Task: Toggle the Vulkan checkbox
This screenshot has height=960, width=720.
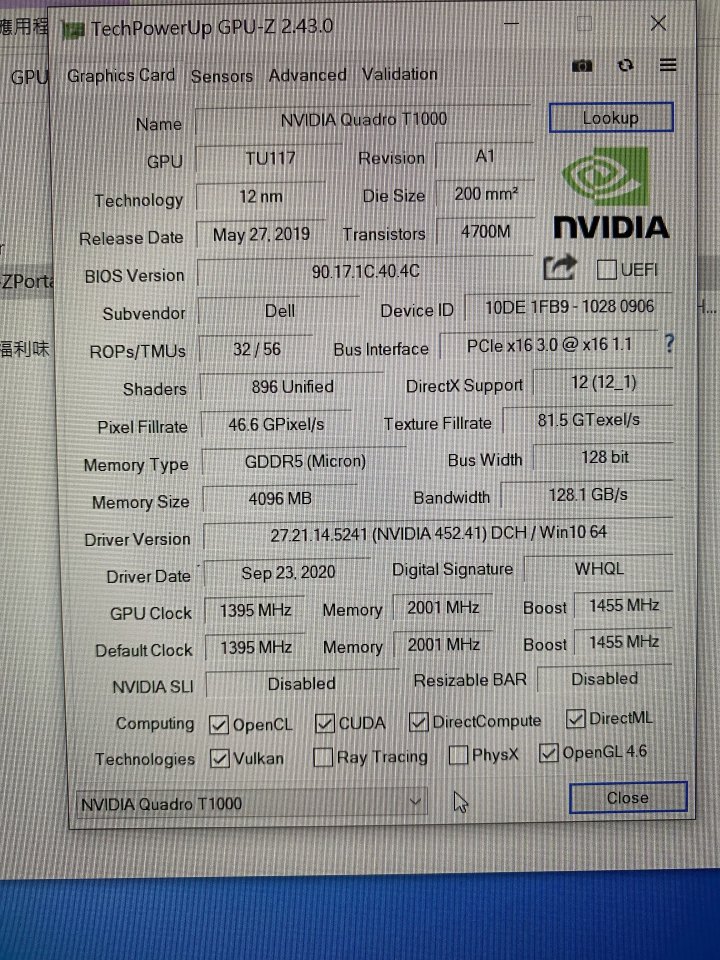Action: (x=219, y=759)
